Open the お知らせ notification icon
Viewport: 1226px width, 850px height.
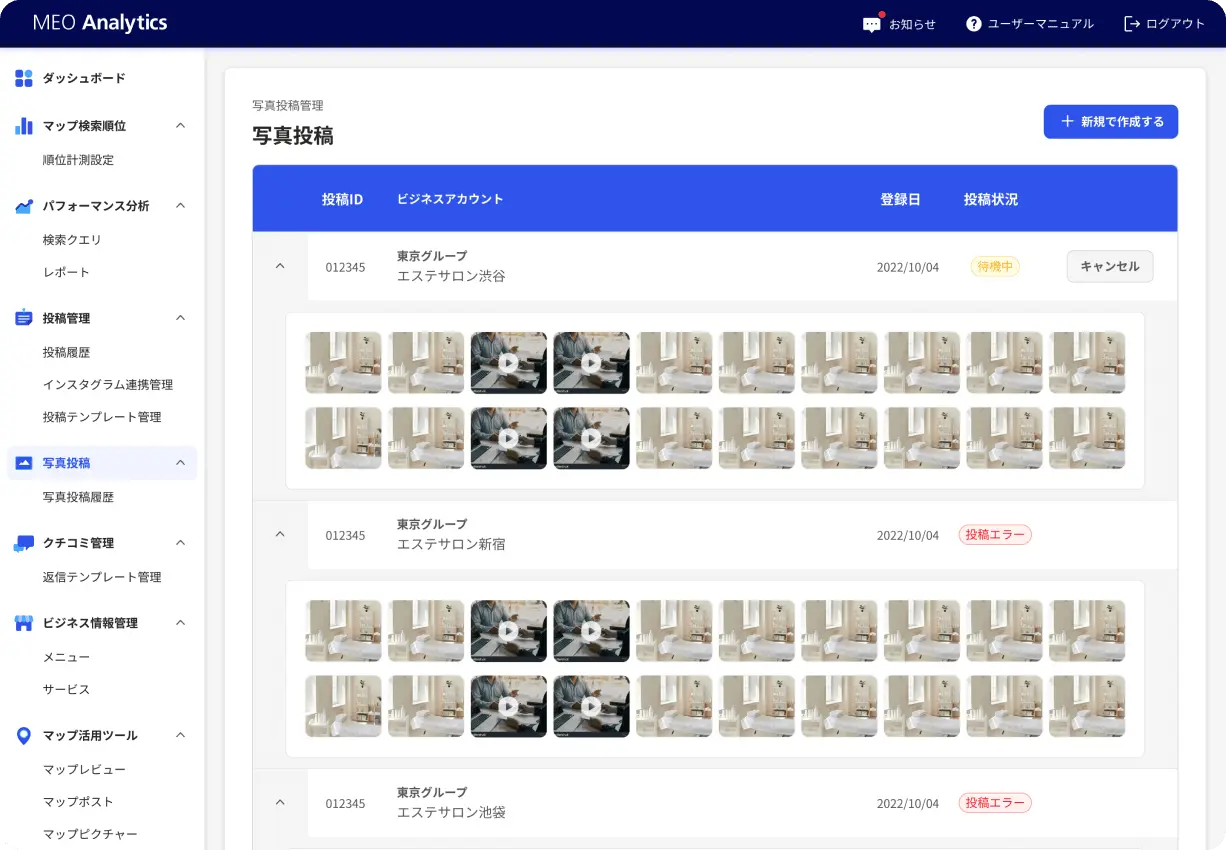872,23
